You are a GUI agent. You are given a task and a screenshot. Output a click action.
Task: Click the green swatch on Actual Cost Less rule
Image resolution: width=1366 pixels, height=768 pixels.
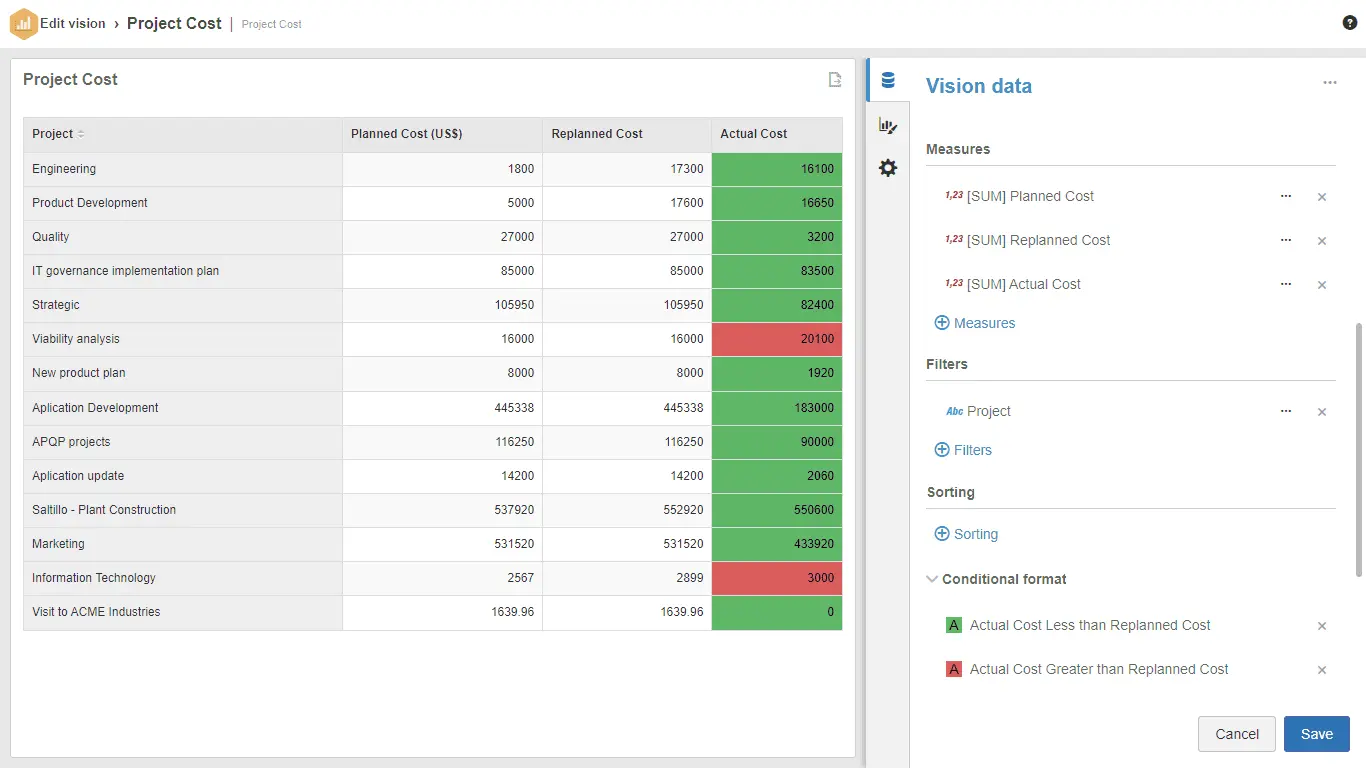(x=953, y=625)
